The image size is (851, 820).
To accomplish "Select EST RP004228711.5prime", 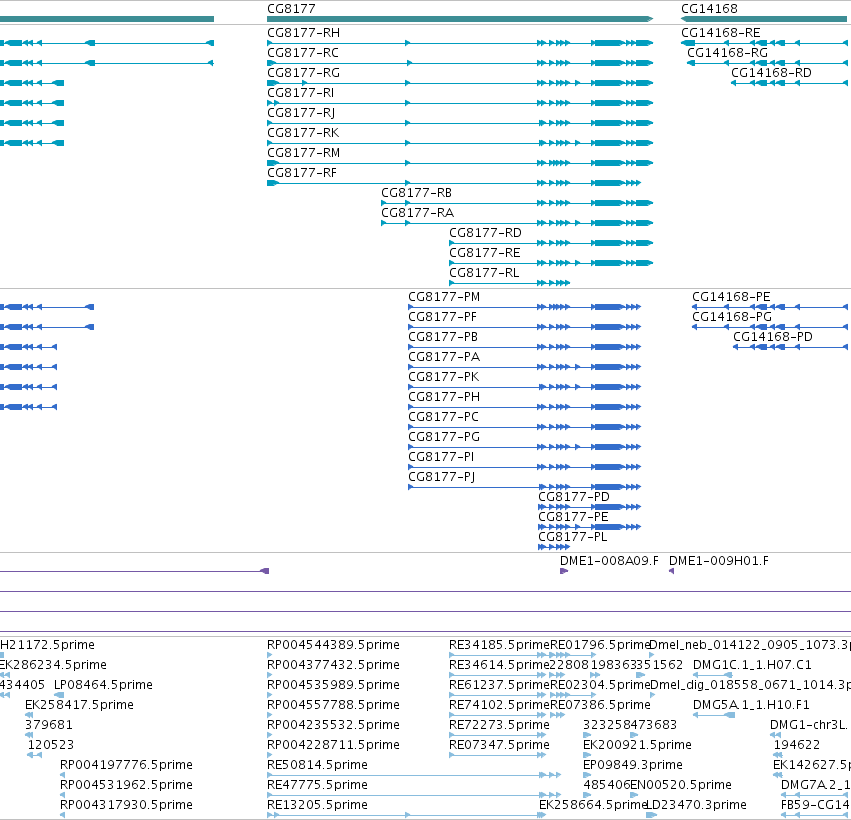I will point(333,745).
